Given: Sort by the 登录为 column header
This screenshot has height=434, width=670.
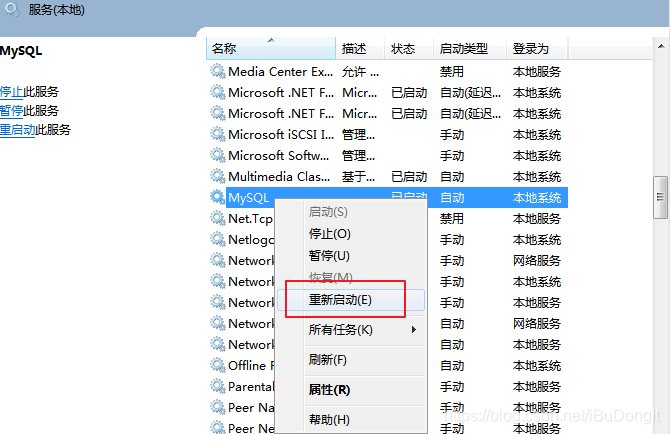Looking at the screenshot, I should coord(538,48).
